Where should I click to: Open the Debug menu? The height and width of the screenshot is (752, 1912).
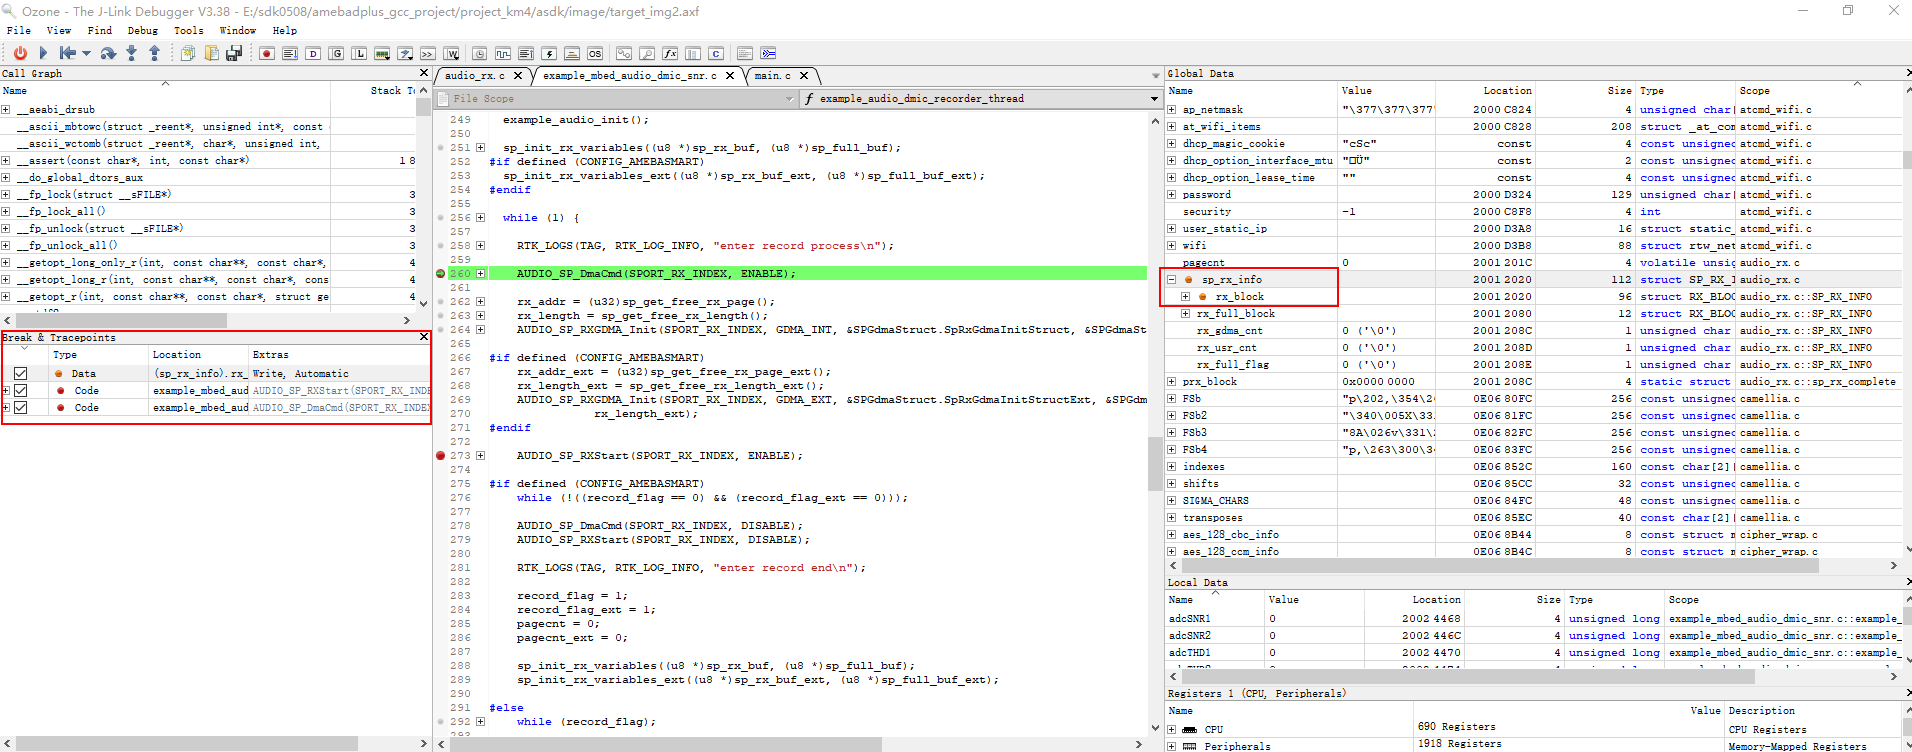[142, 30]
